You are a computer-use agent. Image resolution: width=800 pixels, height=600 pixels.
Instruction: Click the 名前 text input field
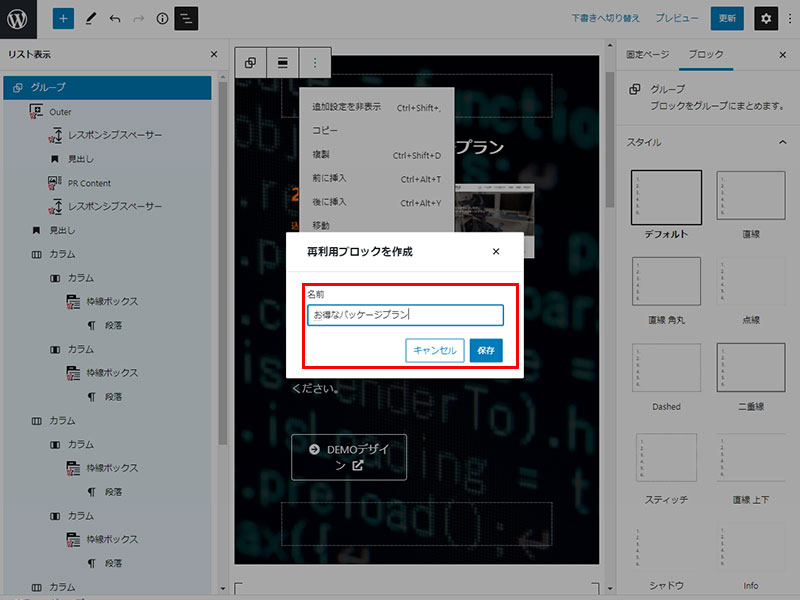coord(405,315)
